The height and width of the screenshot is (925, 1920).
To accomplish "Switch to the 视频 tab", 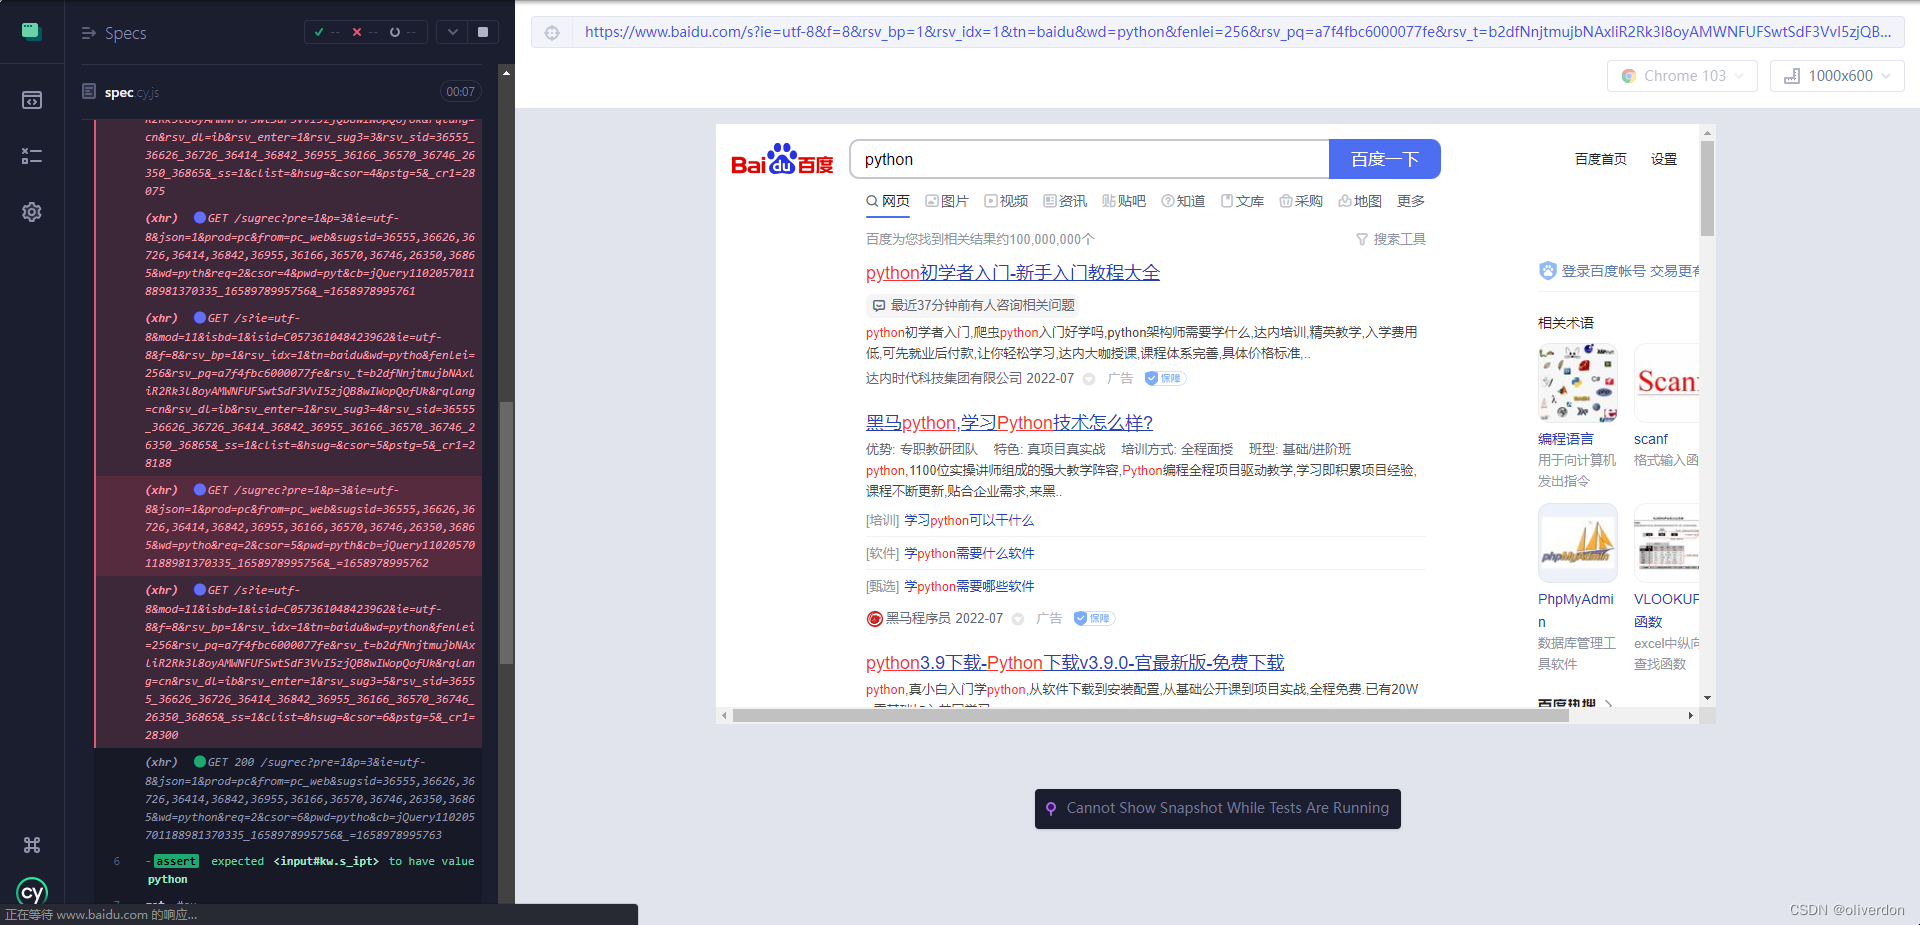I will (x=1006, y=201).
